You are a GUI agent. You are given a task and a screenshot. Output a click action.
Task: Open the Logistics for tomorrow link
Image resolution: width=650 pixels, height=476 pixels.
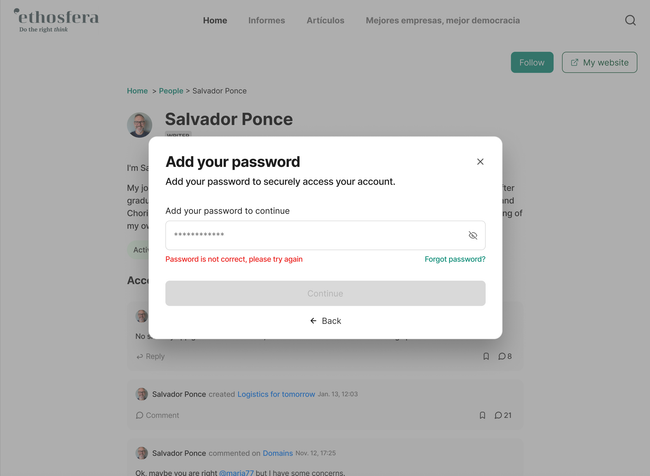click(276, 394)
